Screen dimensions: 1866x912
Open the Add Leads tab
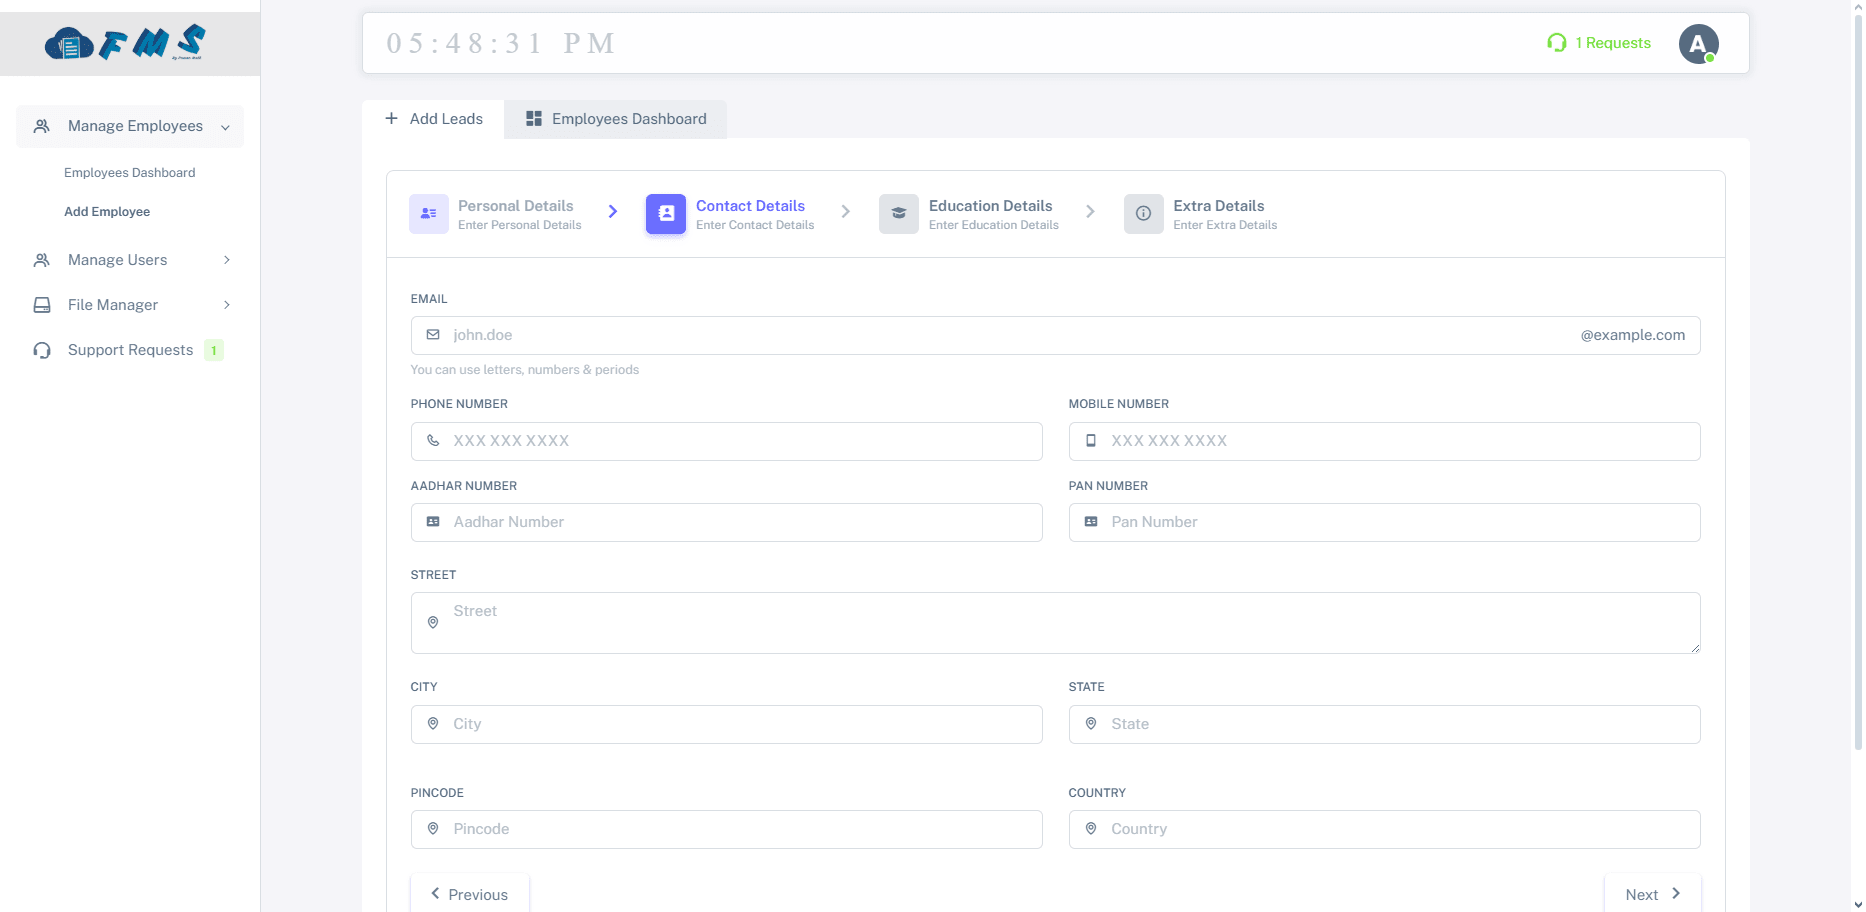[x=434, y=119]
